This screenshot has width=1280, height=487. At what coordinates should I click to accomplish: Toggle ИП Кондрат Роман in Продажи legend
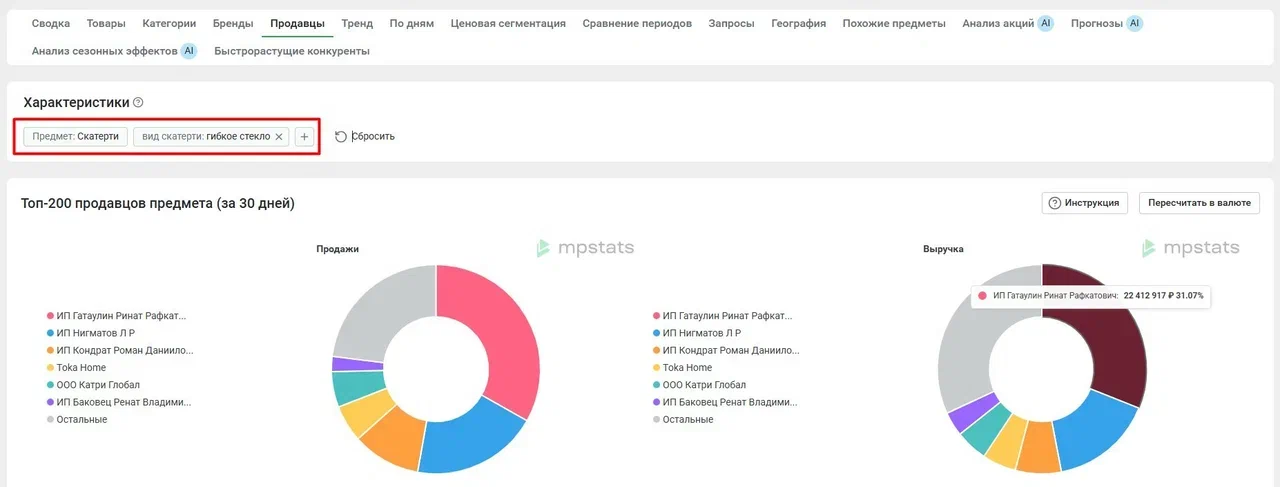coord(120,351)
